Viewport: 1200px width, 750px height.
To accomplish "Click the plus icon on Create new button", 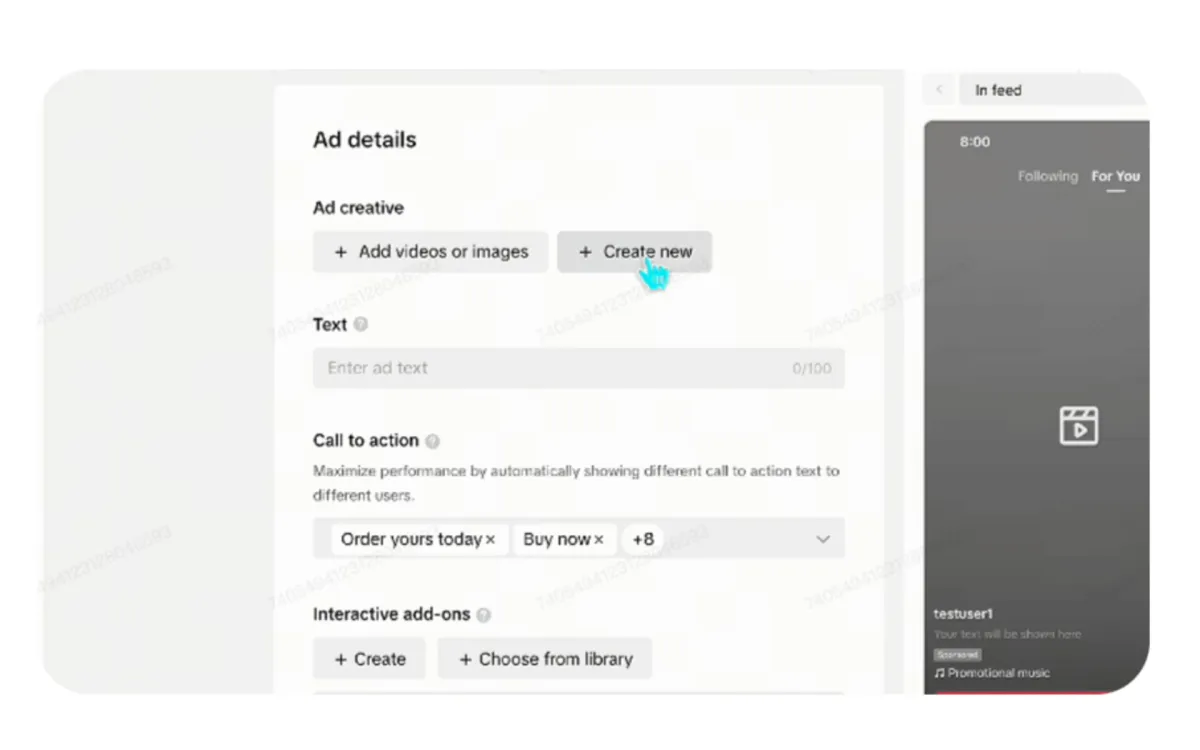I will point(586,252).
